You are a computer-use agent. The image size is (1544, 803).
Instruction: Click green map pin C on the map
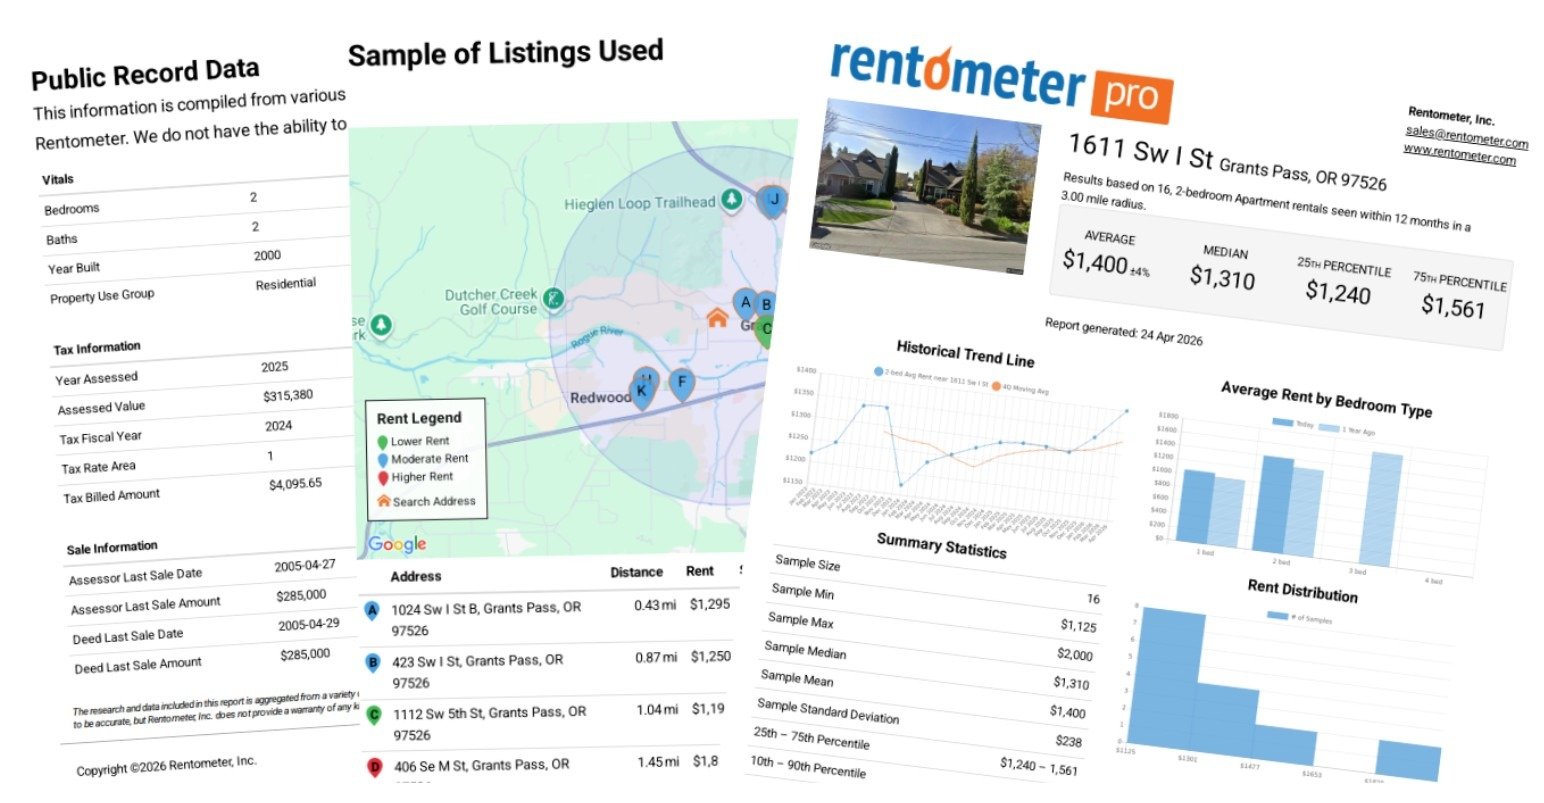coord(767,329)
